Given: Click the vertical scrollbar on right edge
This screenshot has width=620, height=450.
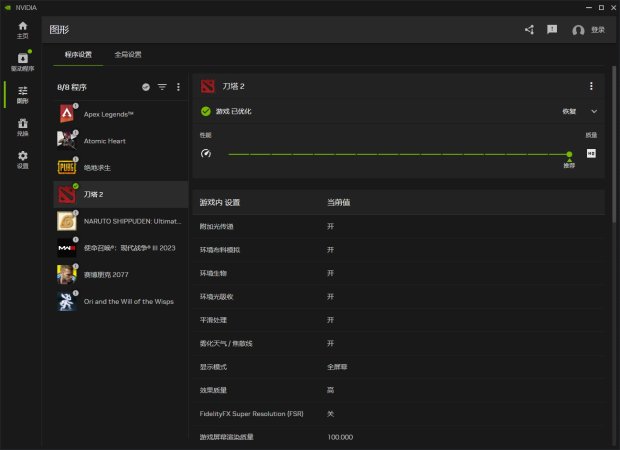Looking at the screenshot, I should click(x=614, y=144).
